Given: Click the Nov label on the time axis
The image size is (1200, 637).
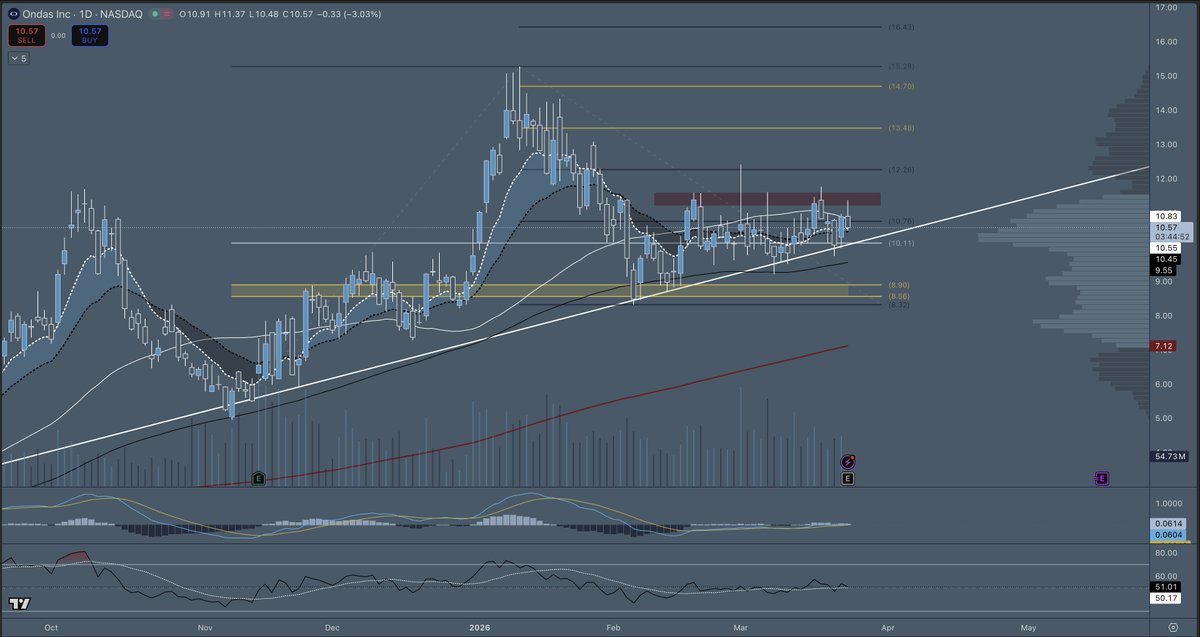Looking at the screenshot, I should [205, 627].
